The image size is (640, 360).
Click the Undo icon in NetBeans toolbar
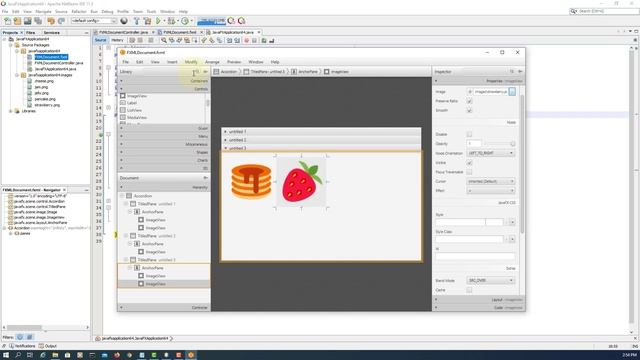click(51, 21)
